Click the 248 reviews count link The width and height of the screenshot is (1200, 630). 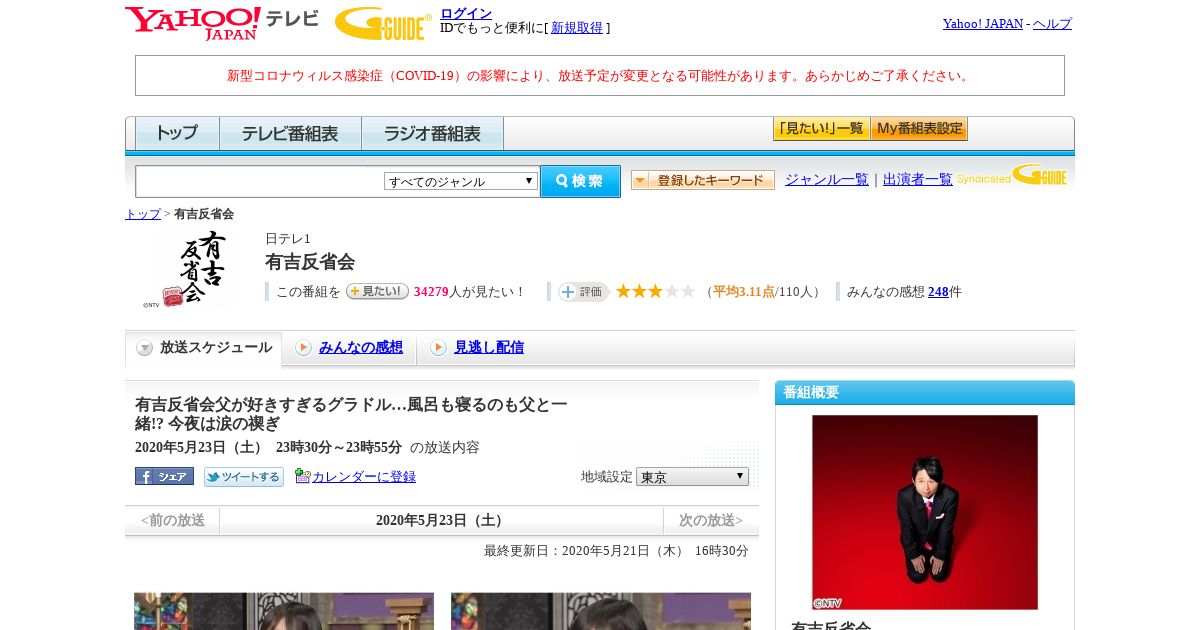click(938, 292)
